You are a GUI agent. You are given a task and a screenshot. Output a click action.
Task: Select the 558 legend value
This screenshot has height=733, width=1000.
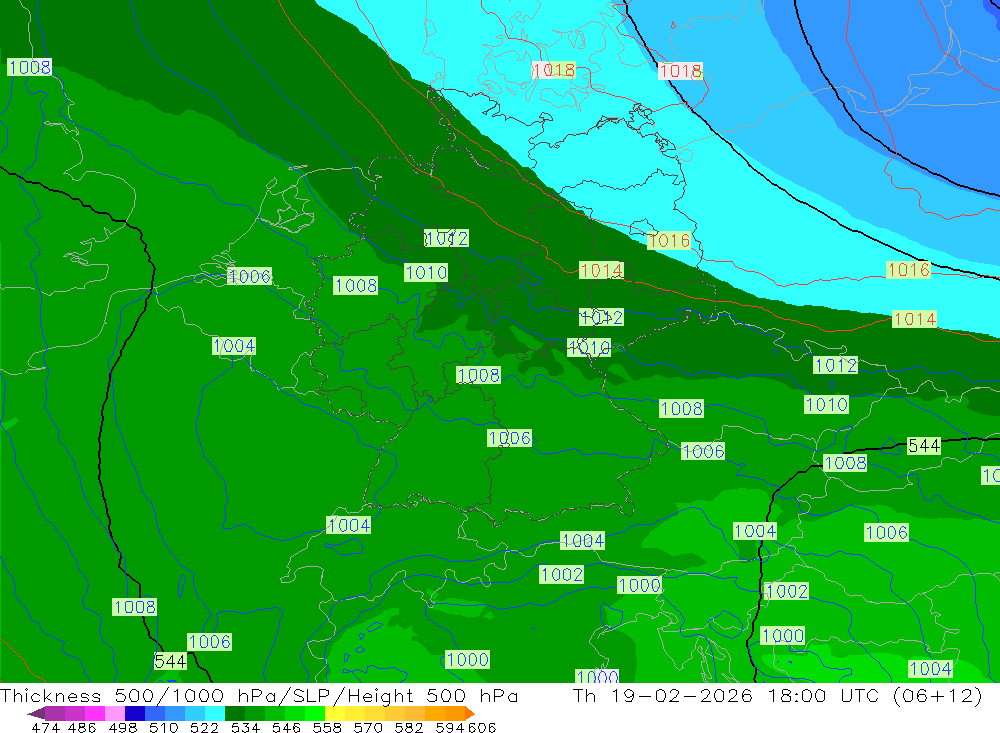(327, 727)
